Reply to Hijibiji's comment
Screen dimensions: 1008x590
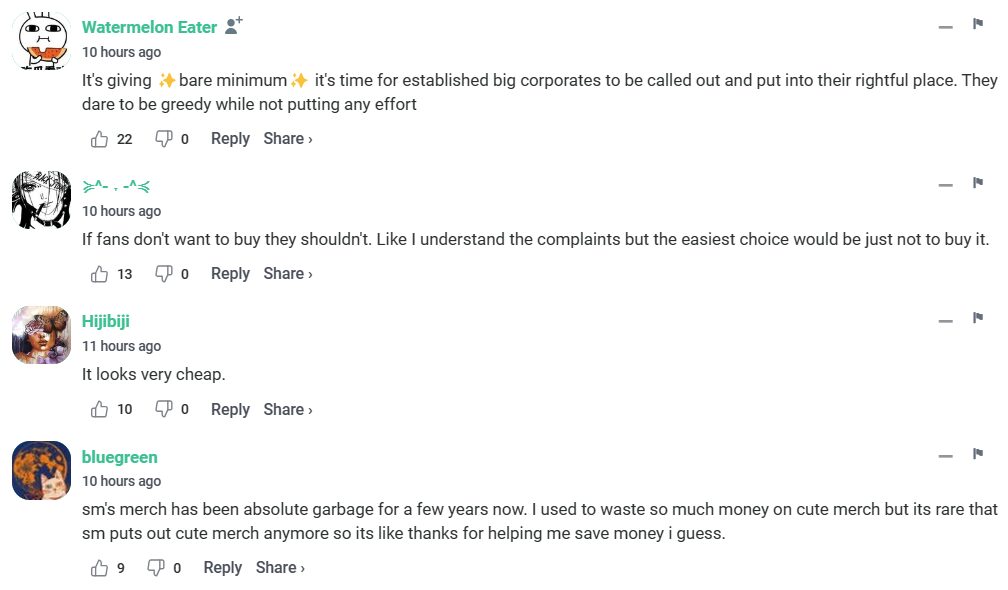point(230,409)
